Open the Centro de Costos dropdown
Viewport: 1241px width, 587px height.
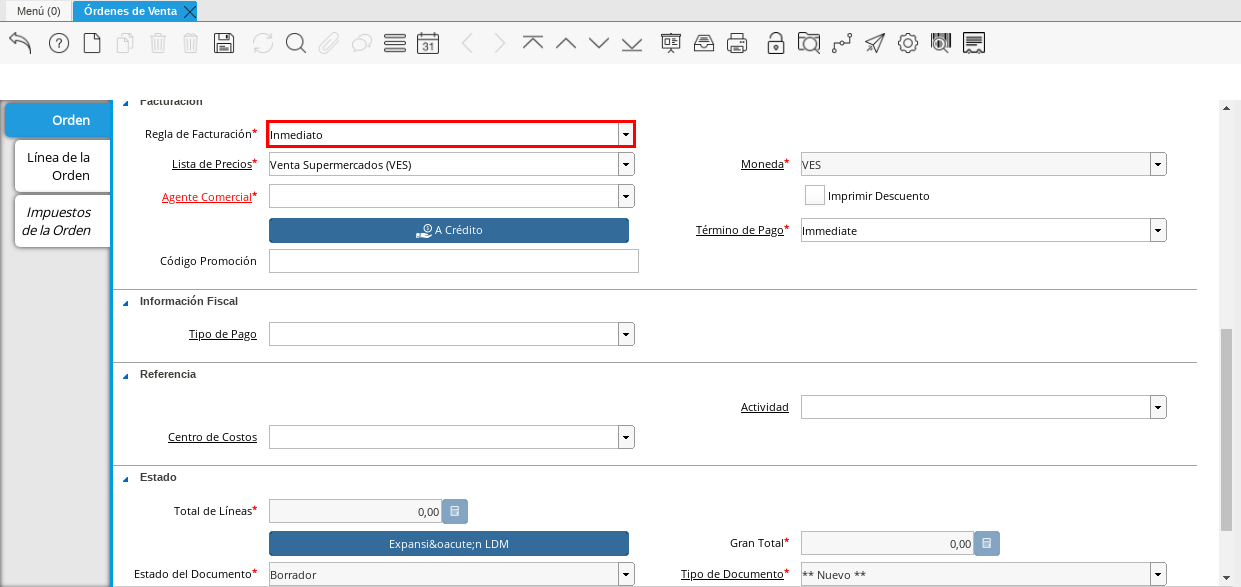(626, 437)
